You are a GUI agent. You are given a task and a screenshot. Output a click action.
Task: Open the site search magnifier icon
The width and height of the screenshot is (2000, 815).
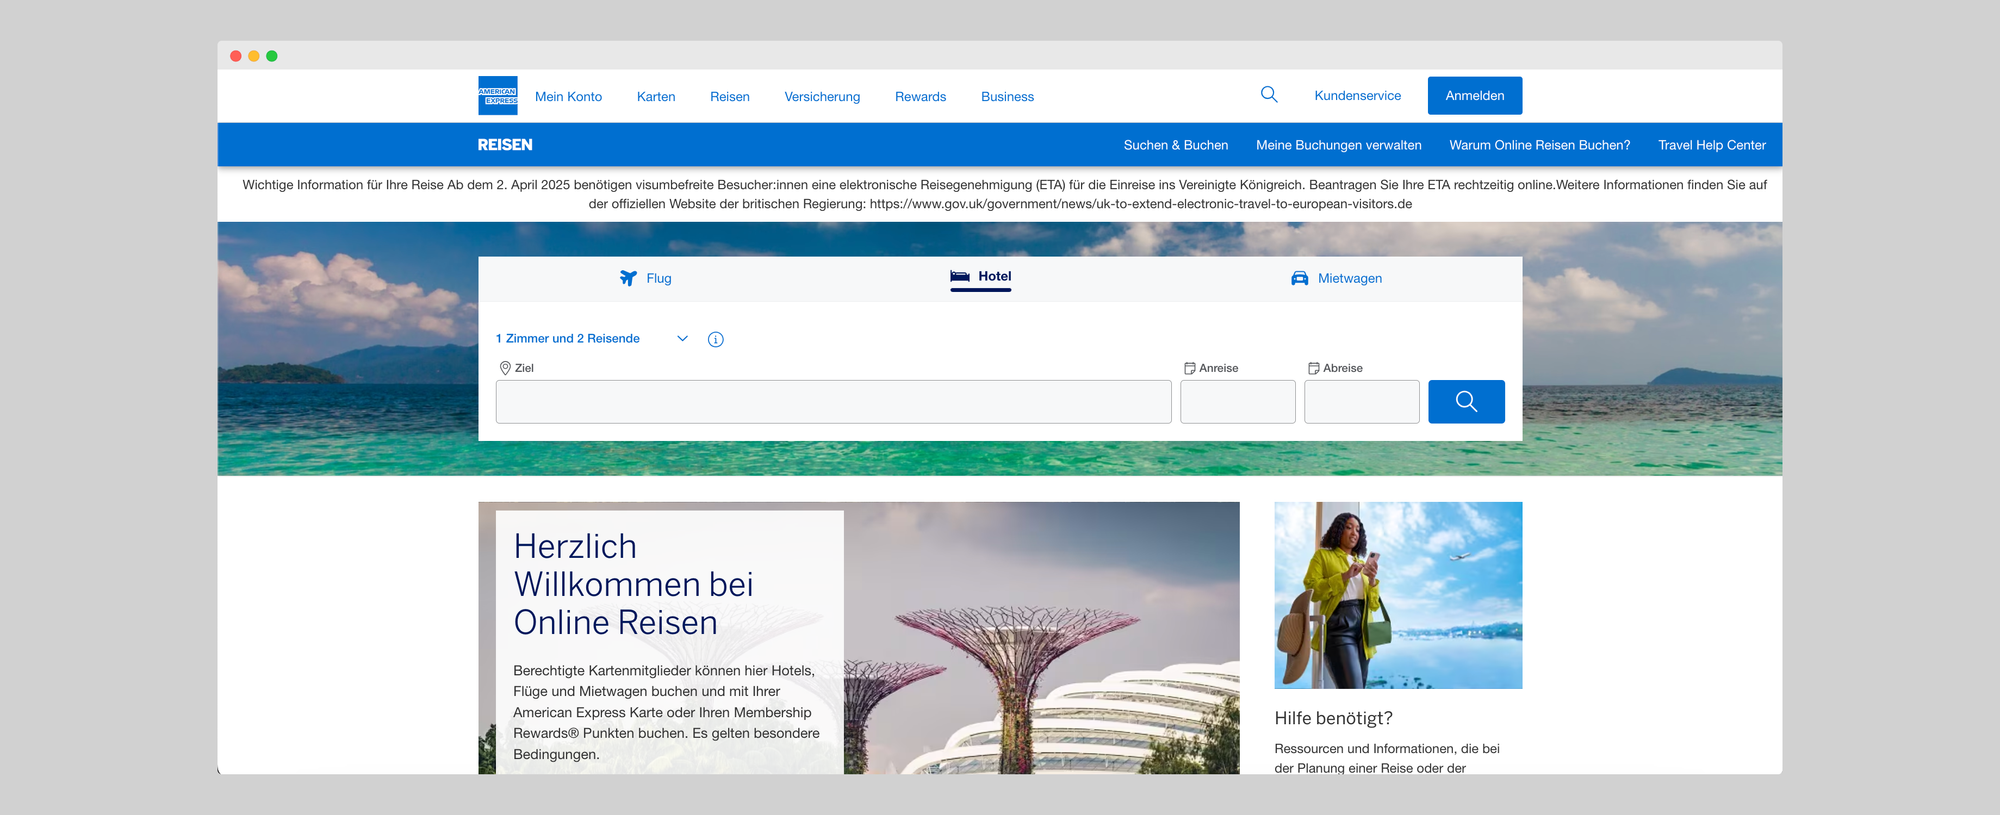click(1269, 94)
